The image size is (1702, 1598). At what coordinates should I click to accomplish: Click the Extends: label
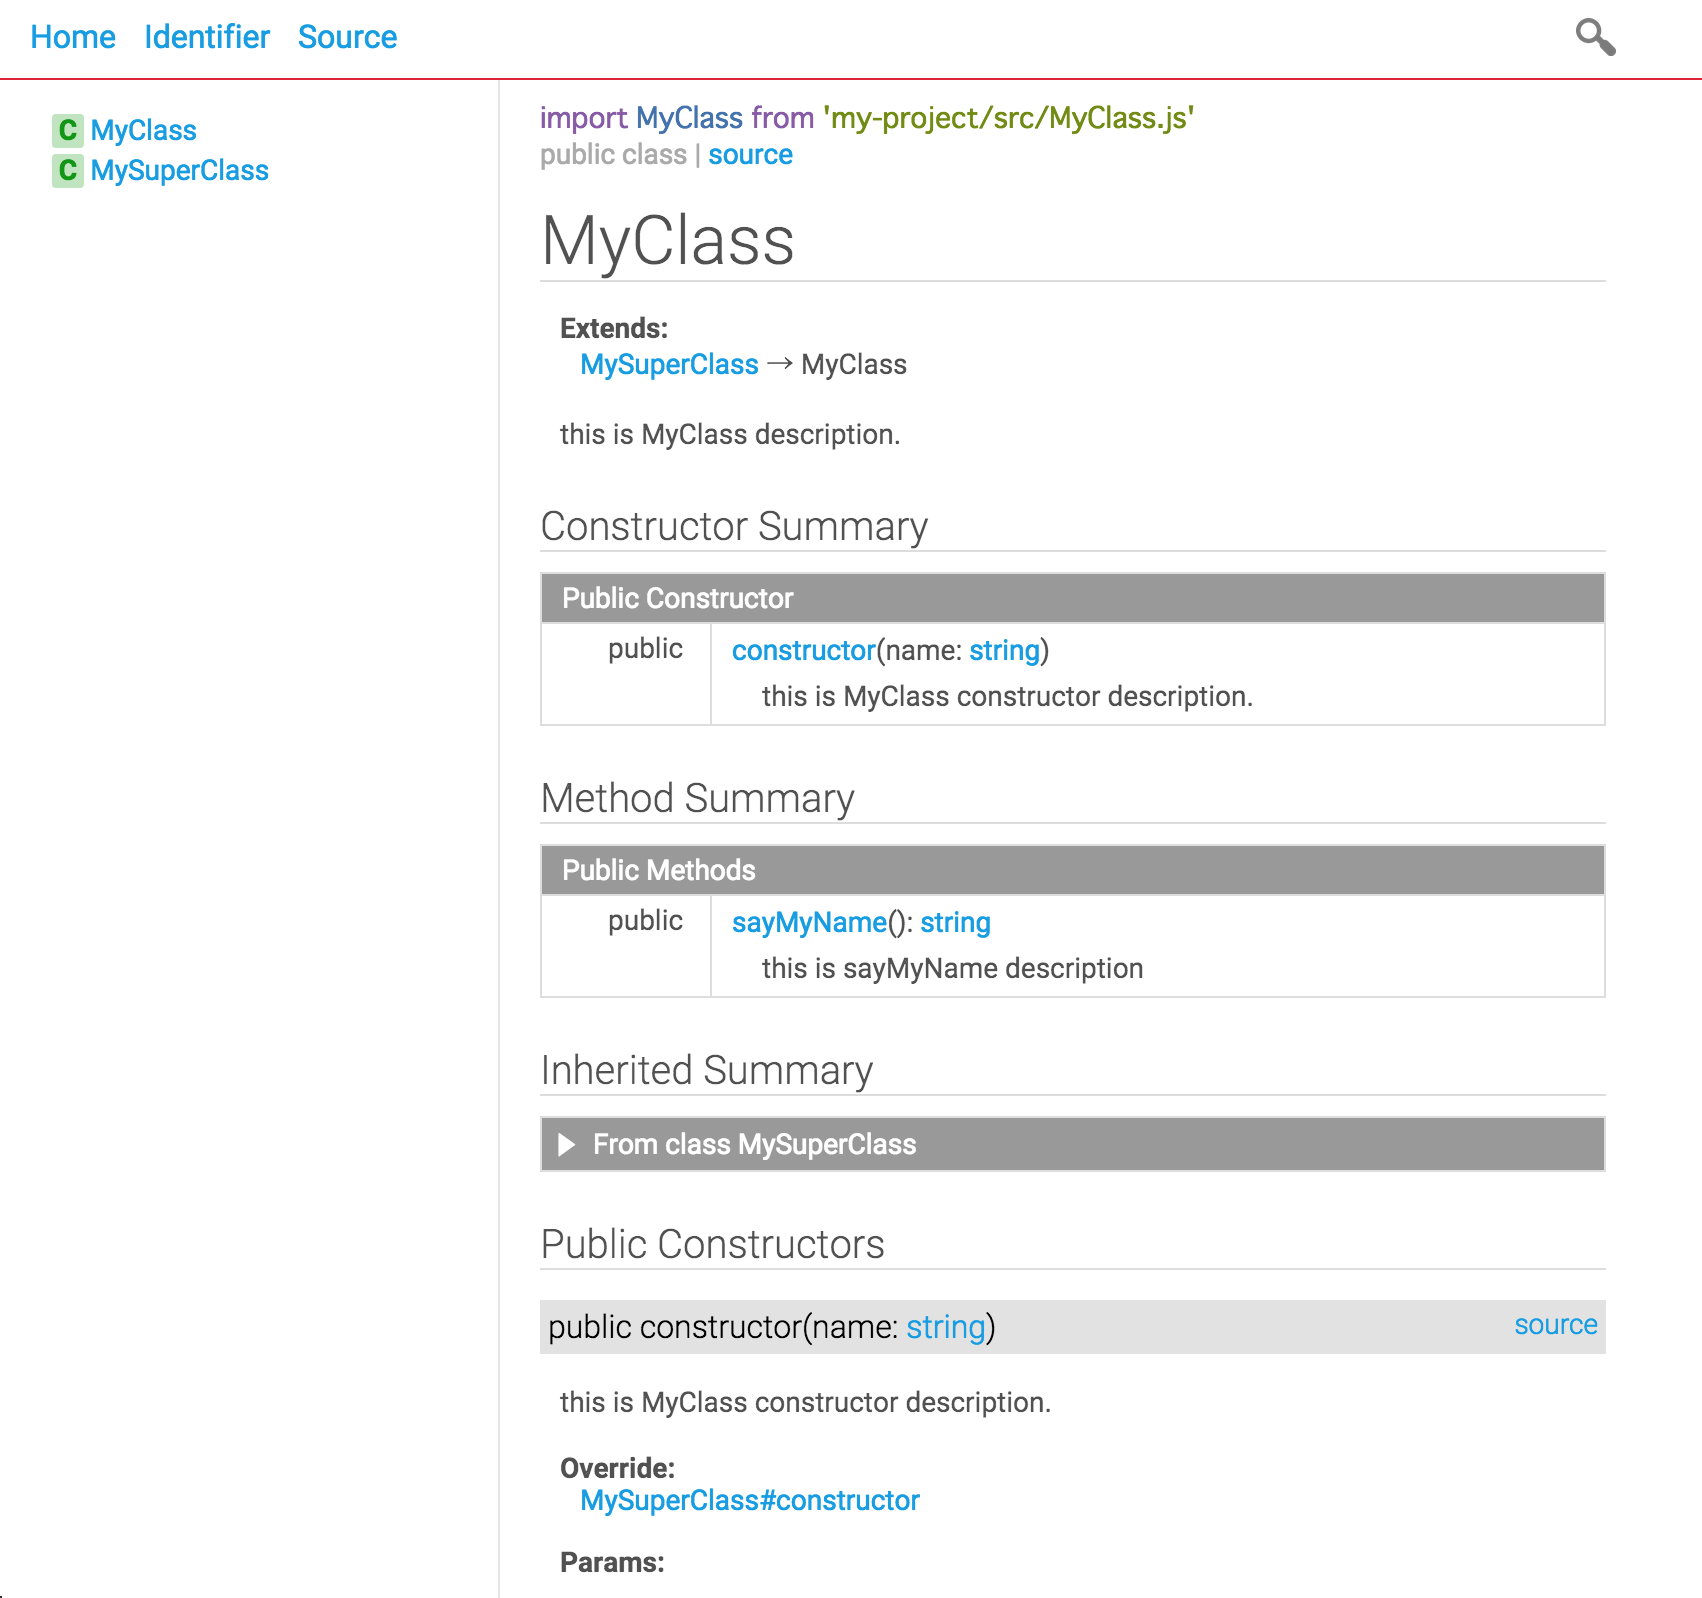(614, 328)
